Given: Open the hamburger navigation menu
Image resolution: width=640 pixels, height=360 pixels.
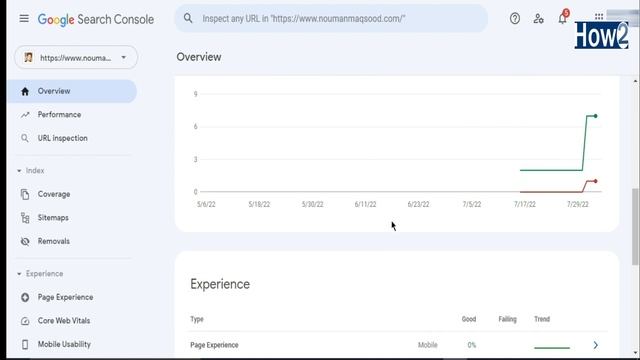Looking at the screenshot, I should (24, 19).
